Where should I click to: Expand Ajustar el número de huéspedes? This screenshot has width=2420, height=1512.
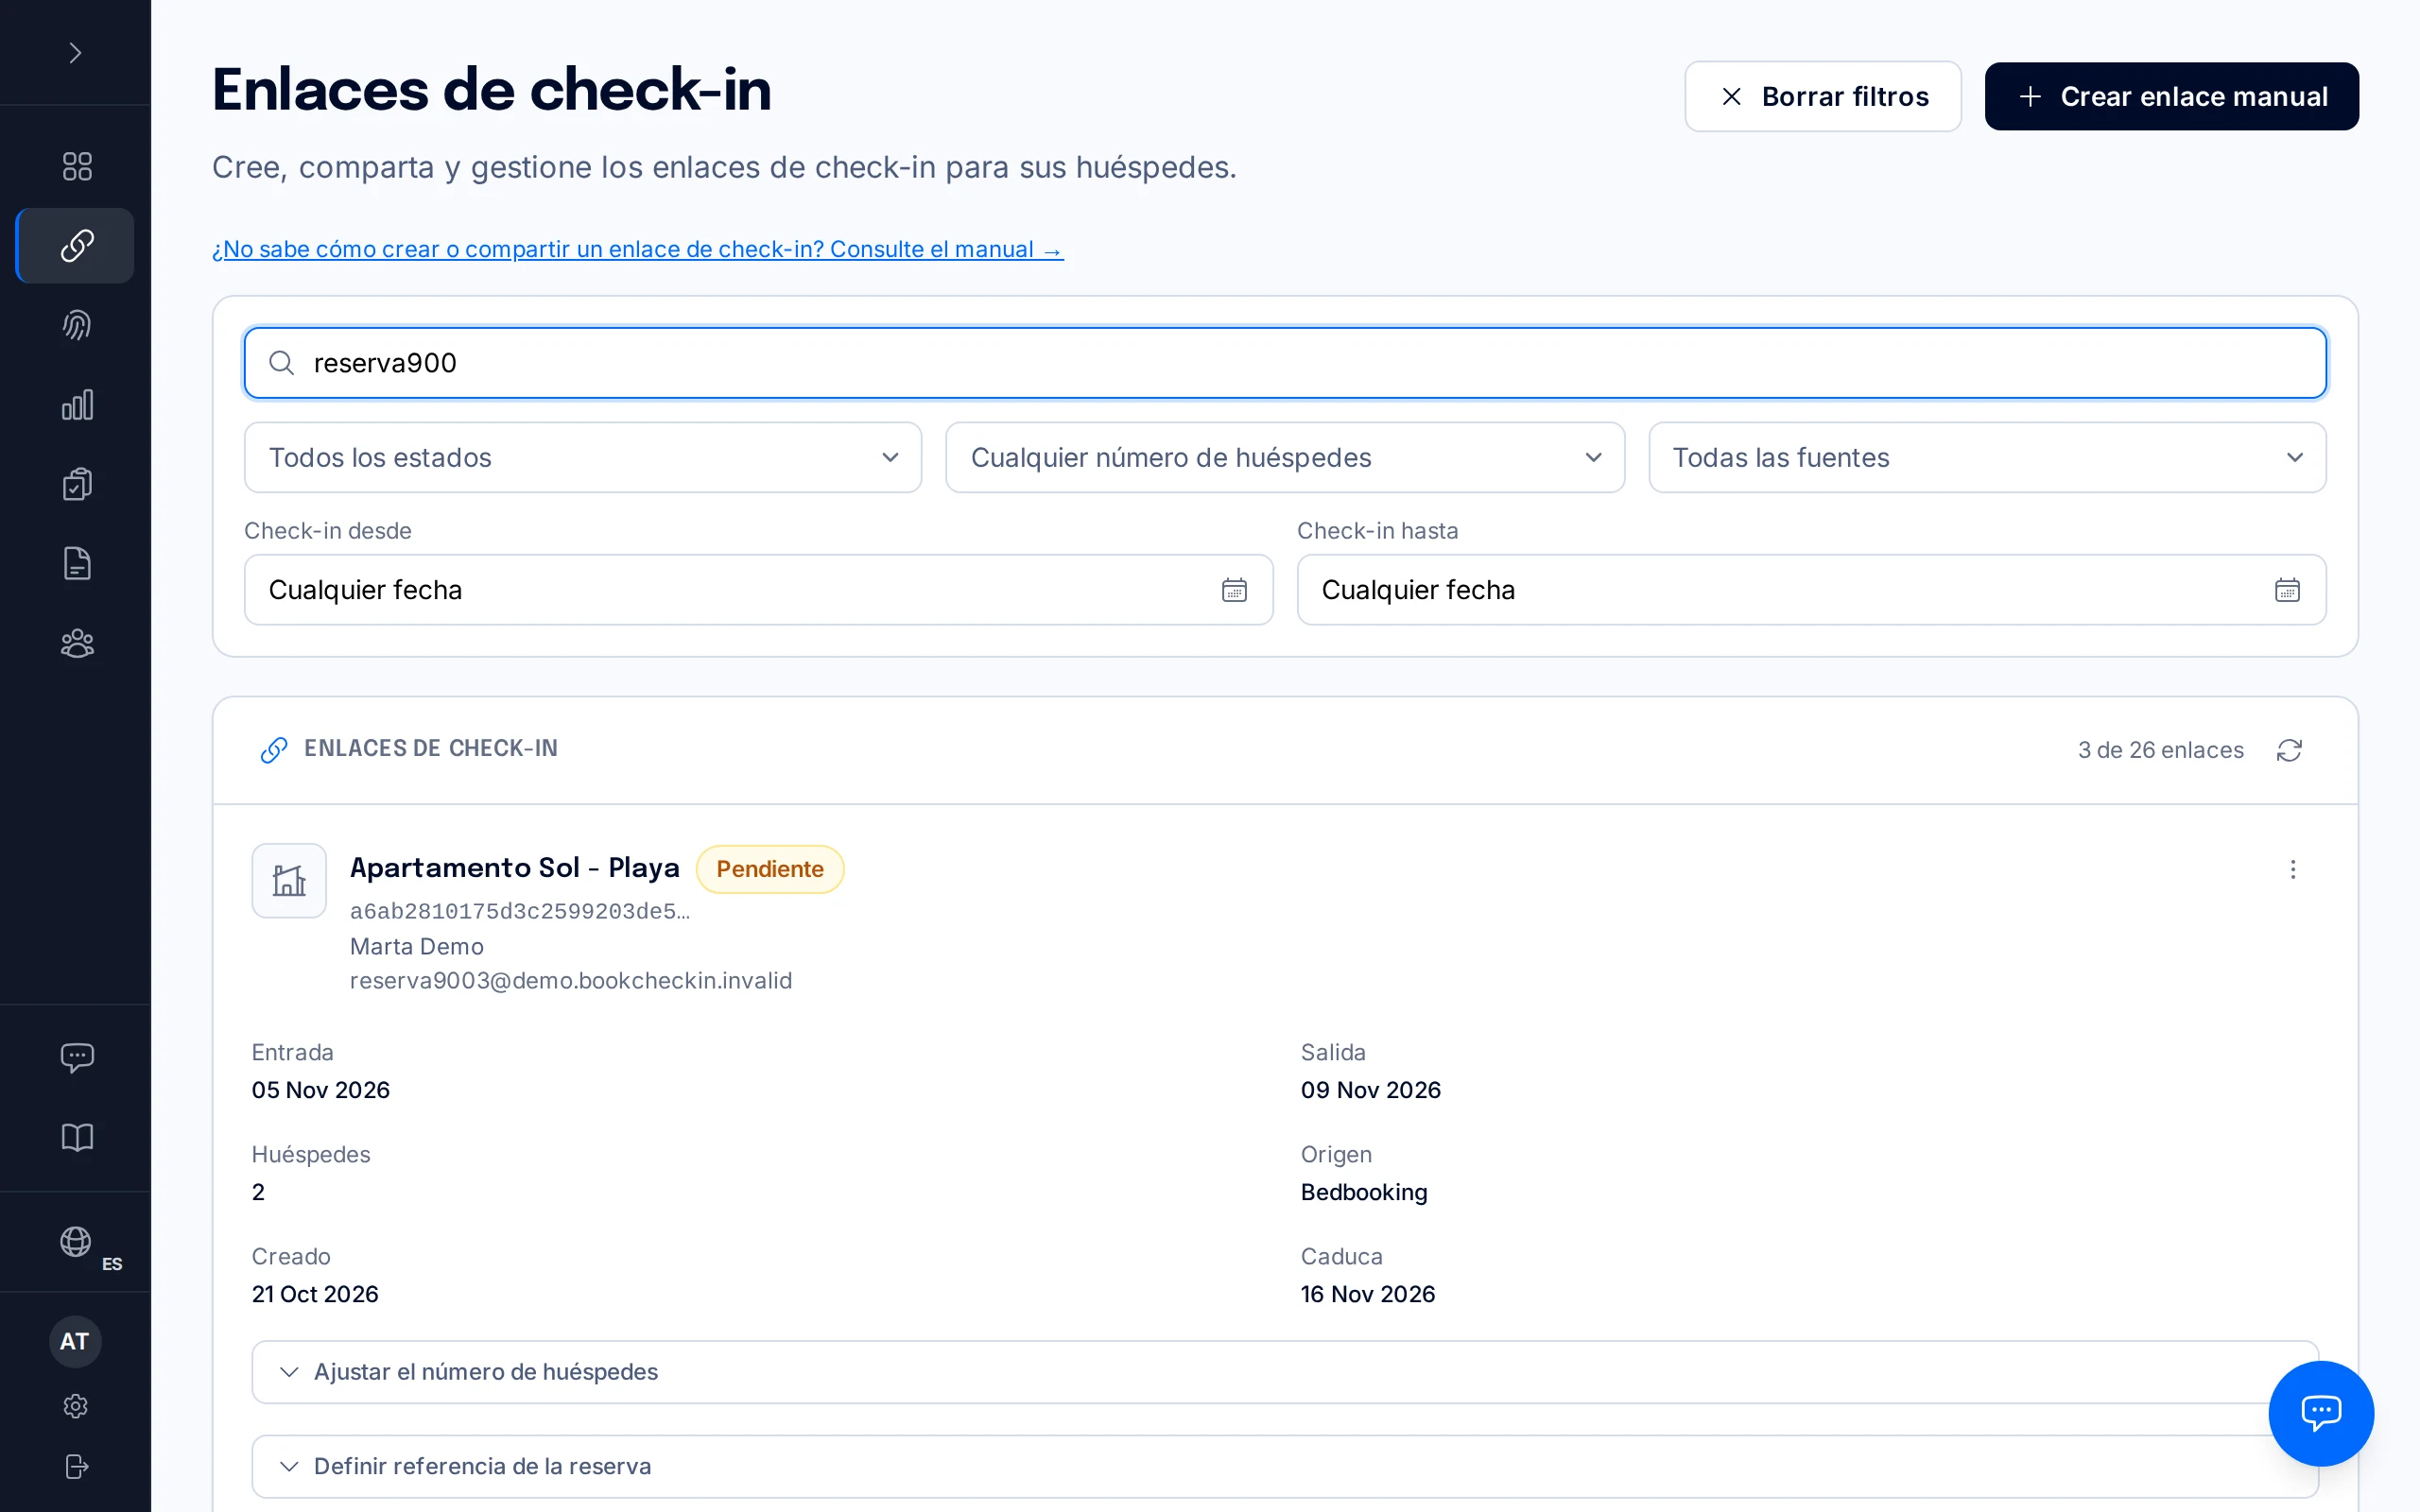click(x=1285, y=1372)
